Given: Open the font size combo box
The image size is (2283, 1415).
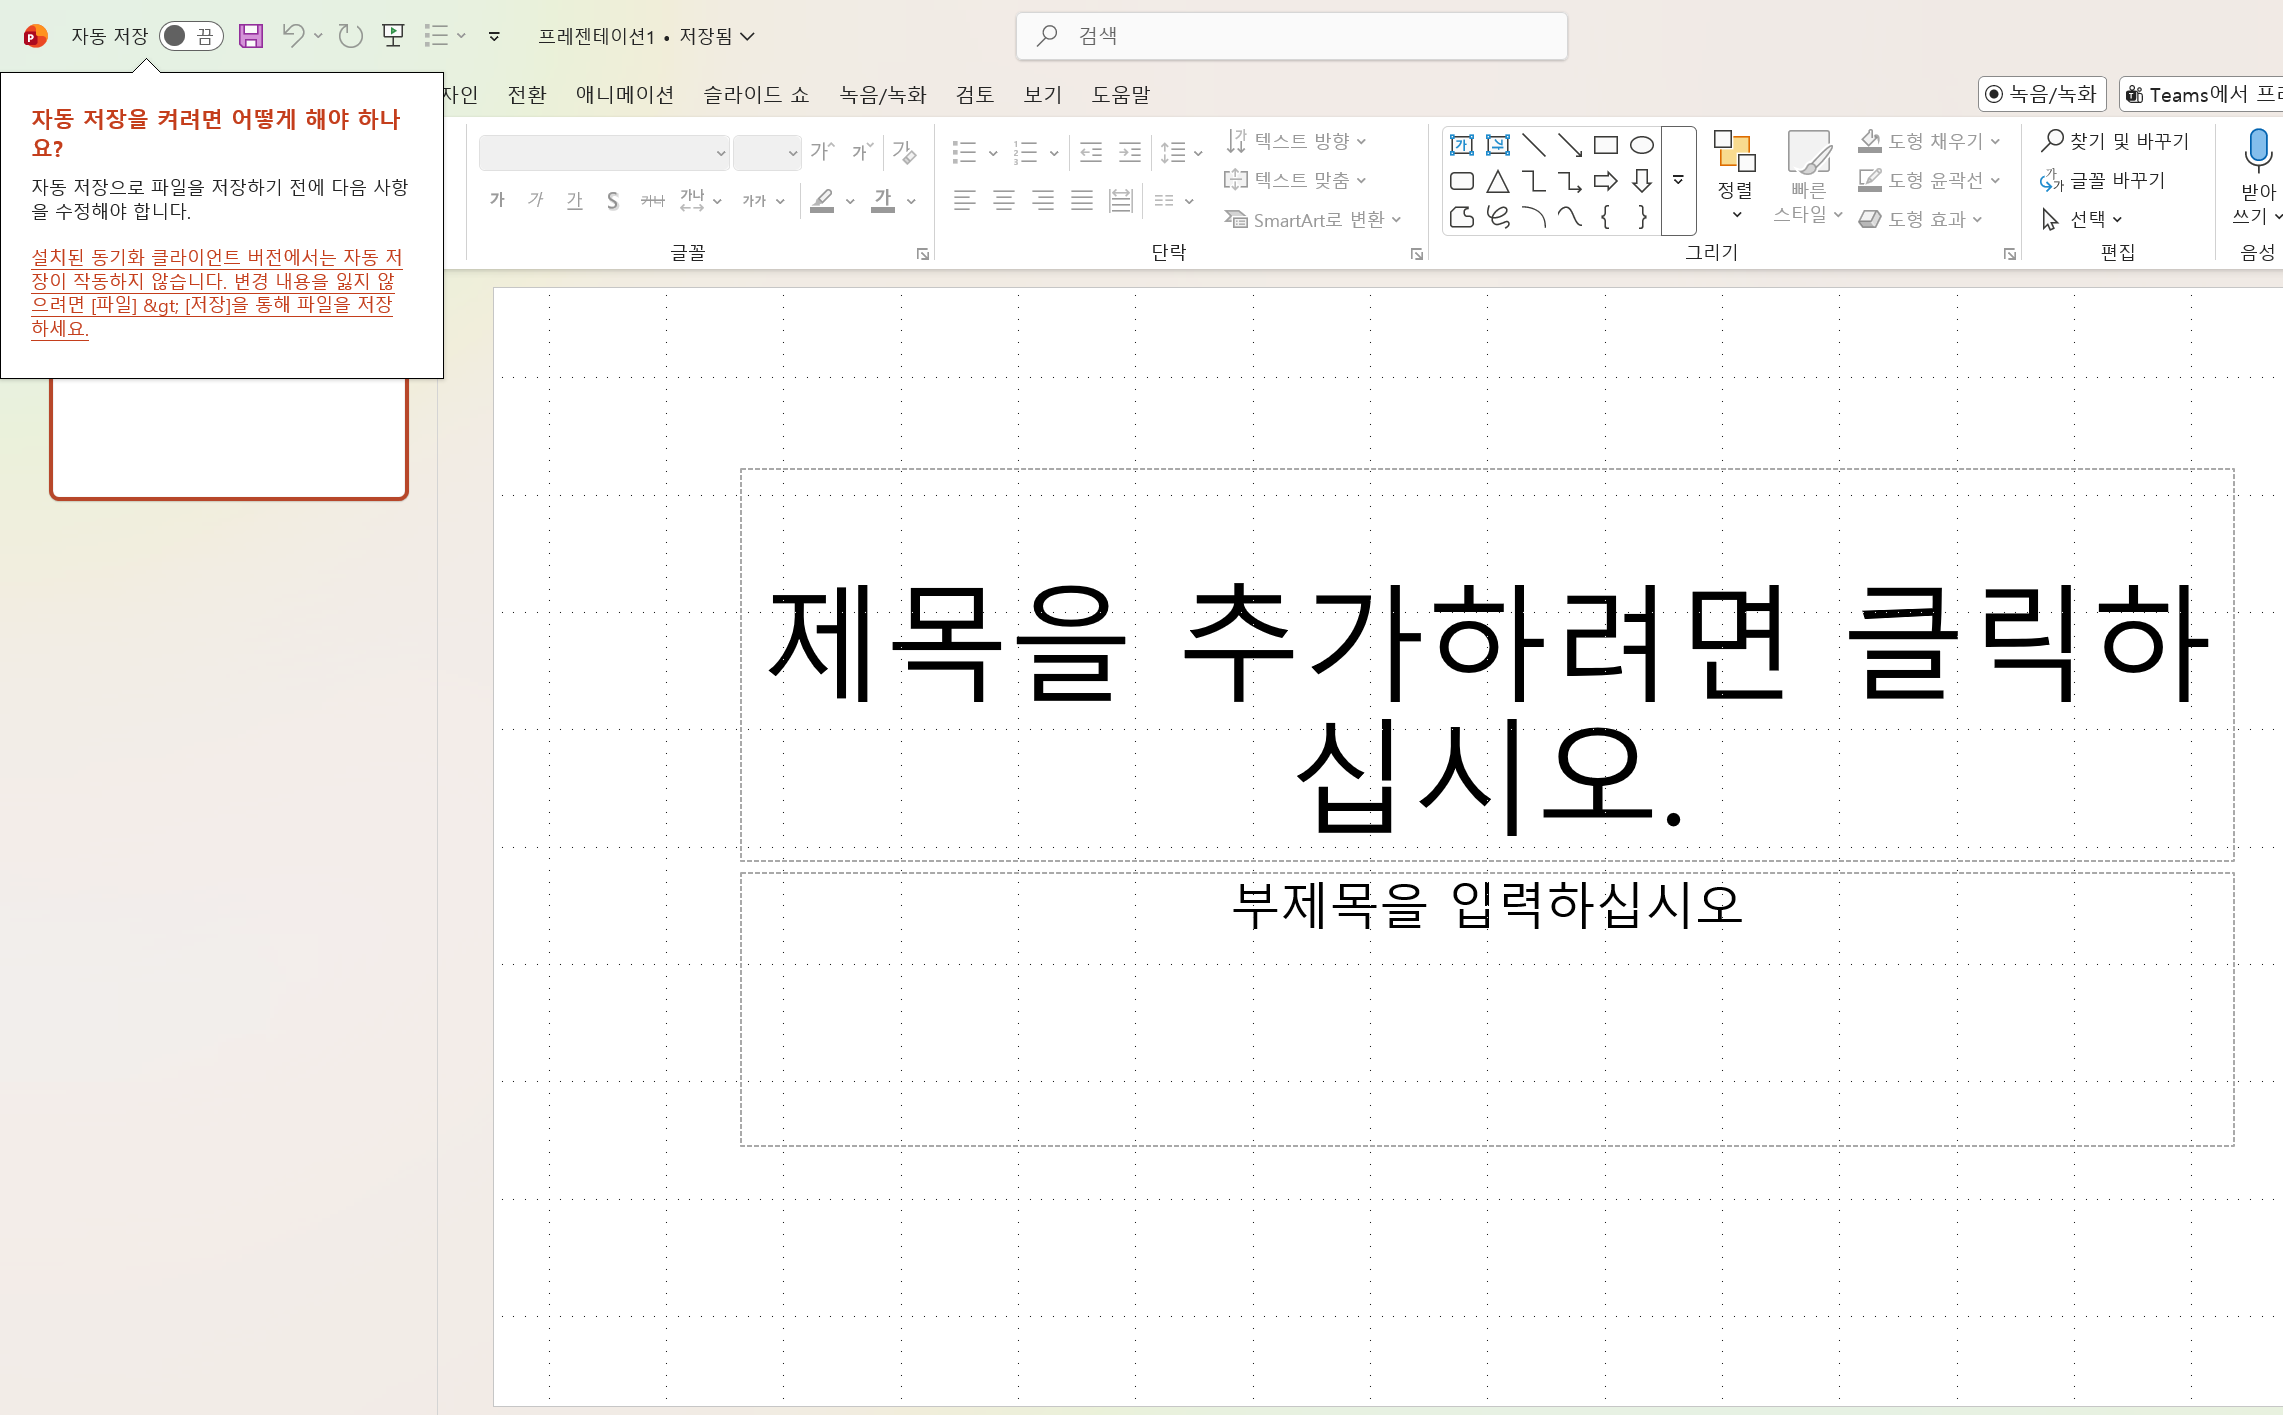Looking at the screenshot, I should [767, 153].
